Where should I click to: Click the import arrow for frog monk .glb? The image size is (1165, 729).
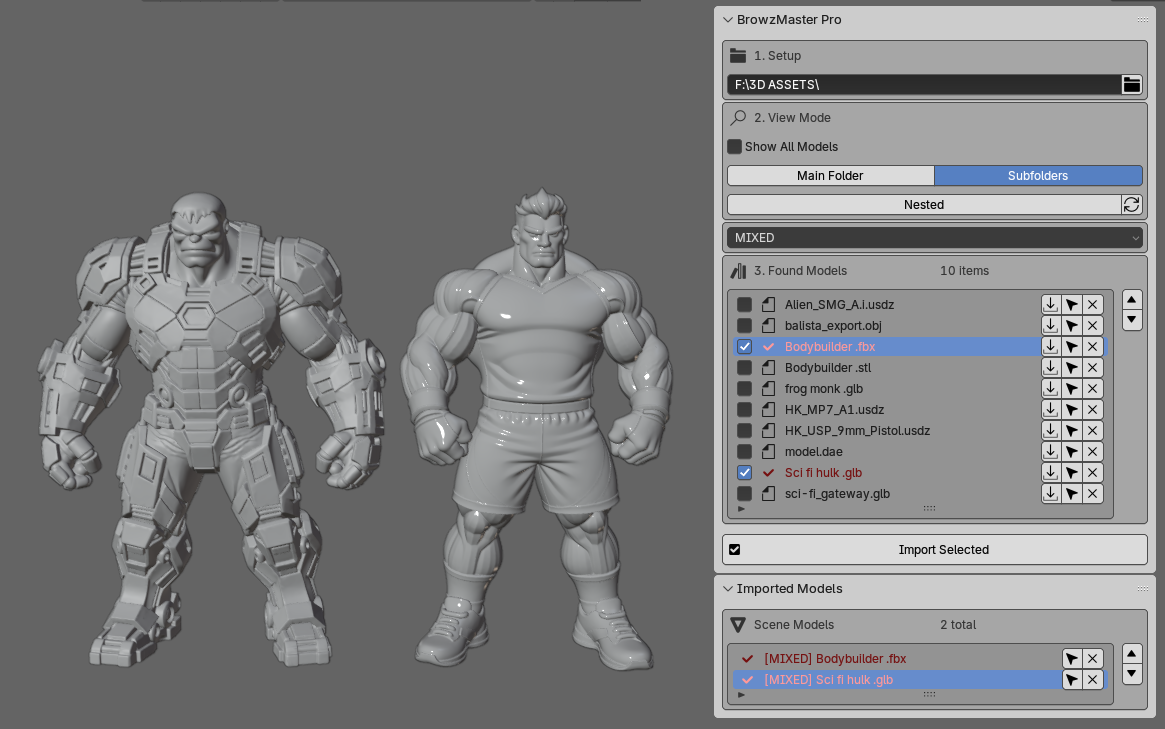[x=1050, y=389]
